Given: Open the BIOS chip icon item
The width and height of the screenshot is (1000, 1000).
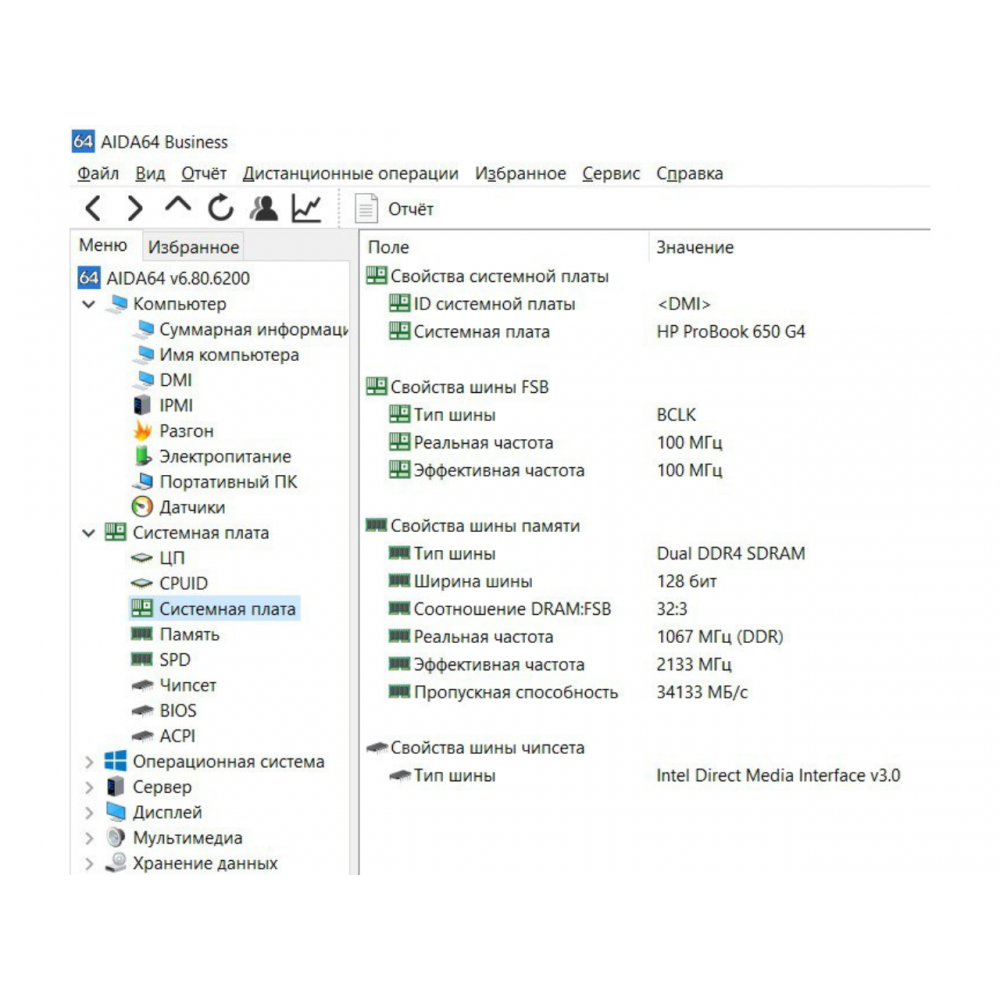Looking at the screenshot, I should tap(142, 710).
